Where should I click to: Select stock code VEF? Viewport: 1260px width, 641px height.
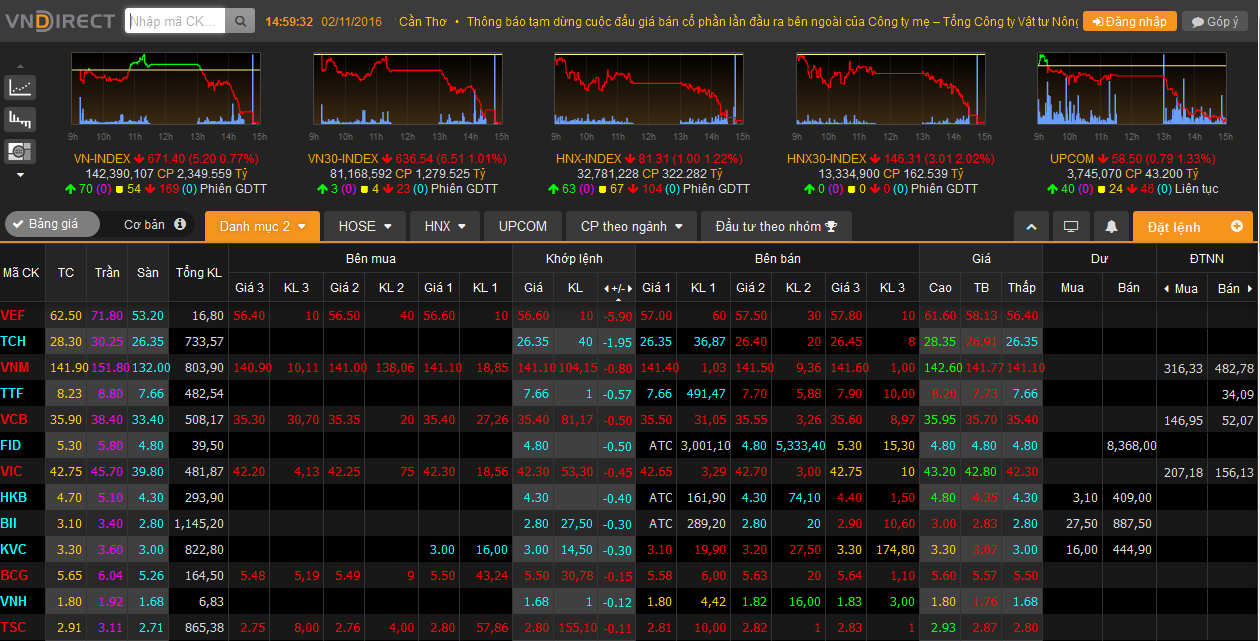(x=13, y=315)
